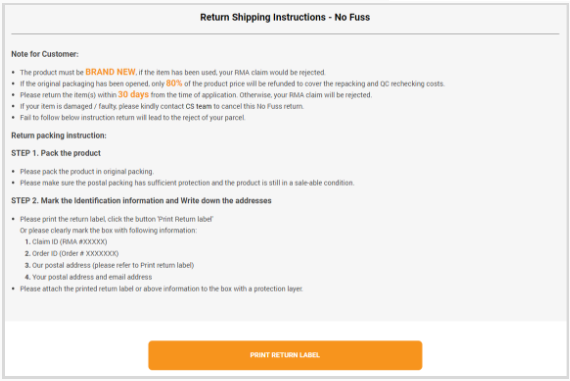Image resolution: width=570 pixels, height=381 pixels.
Task: Click the STEP 1 Pack the product heading
Action: pyautogui.click(x=56, y=153)
